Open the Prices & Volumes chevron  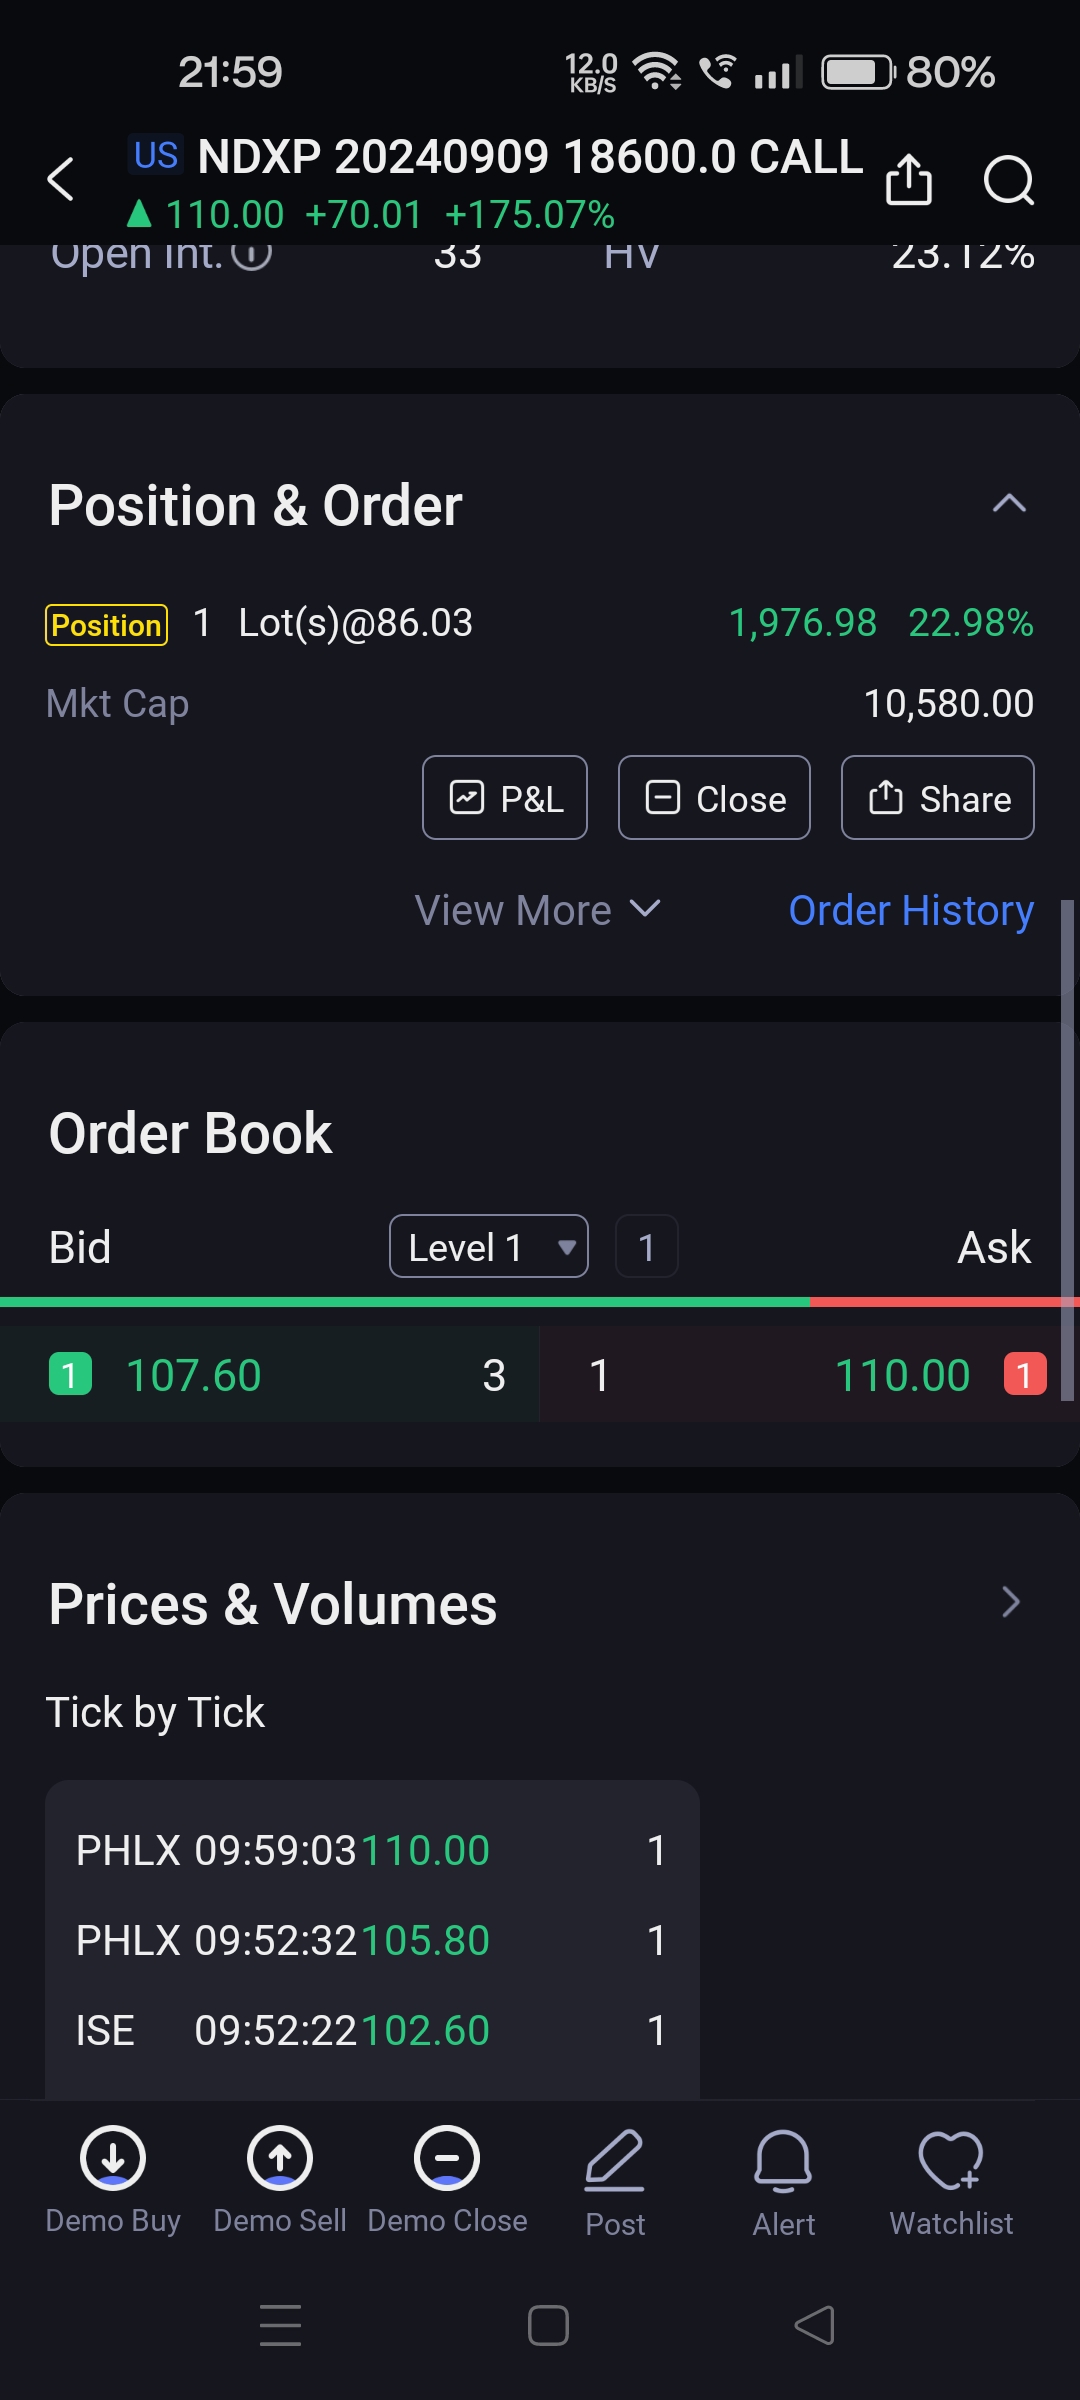tap(1011, 1602)
